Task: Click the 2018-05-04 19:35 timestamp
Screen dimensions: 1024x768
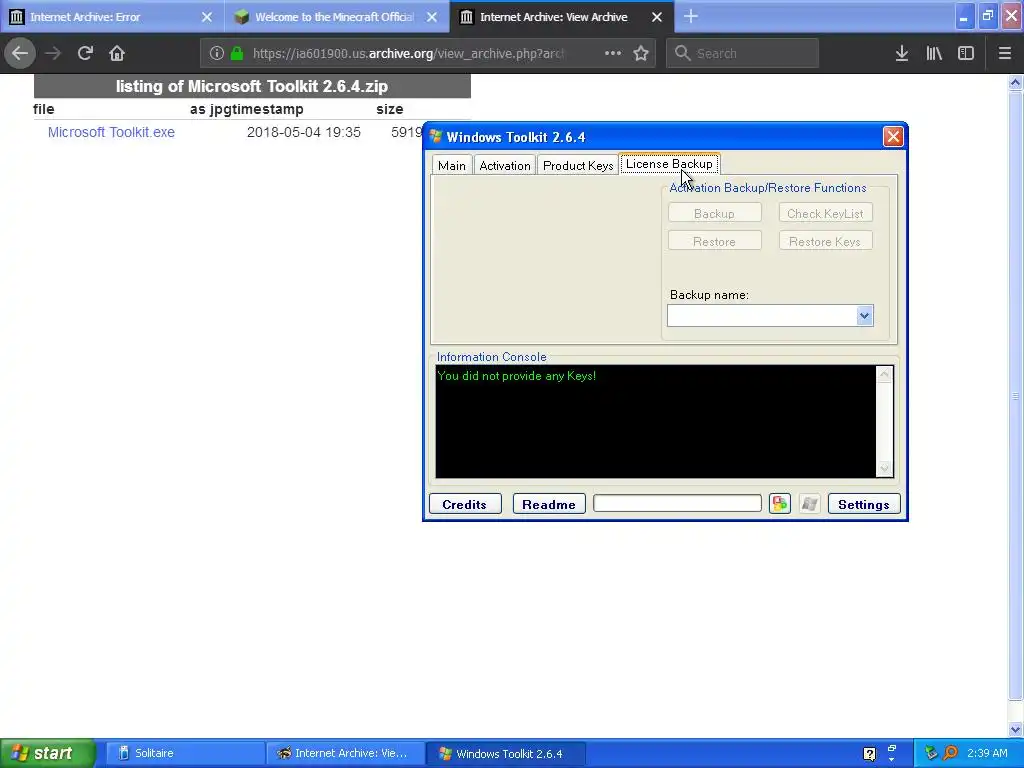Action: 304,132
